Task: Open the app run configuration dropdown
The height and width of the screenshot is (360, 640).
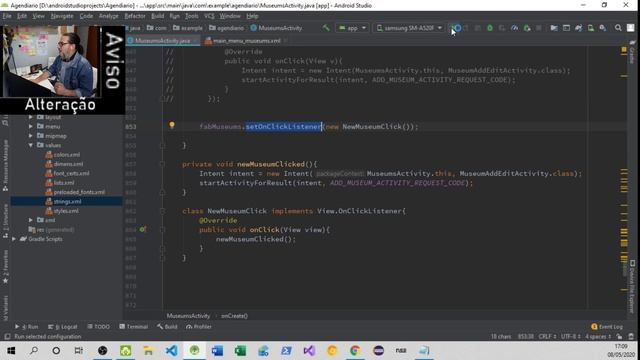Action: (x=352, y=28)
